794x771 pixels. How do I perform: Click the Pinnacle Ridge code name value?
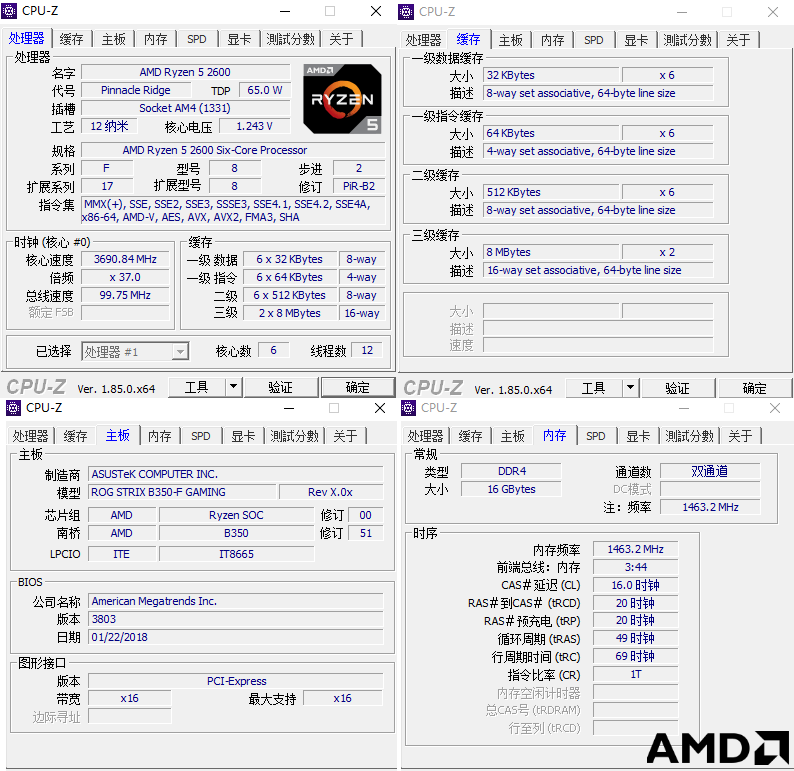click(136, 90)
